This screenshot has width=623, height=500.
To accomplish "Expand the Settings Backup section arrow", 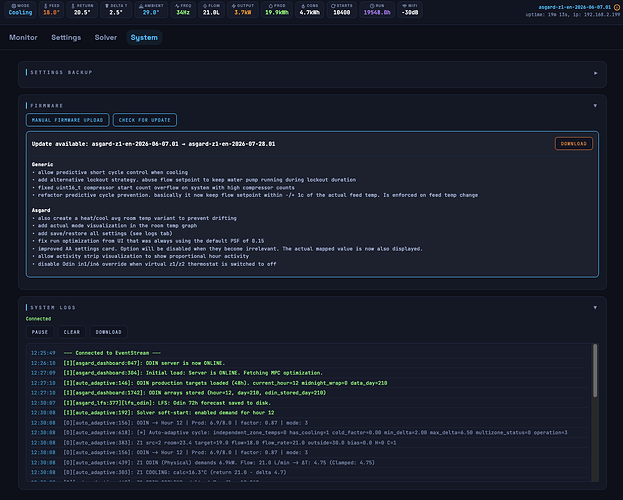I will (x=595, y=73).
